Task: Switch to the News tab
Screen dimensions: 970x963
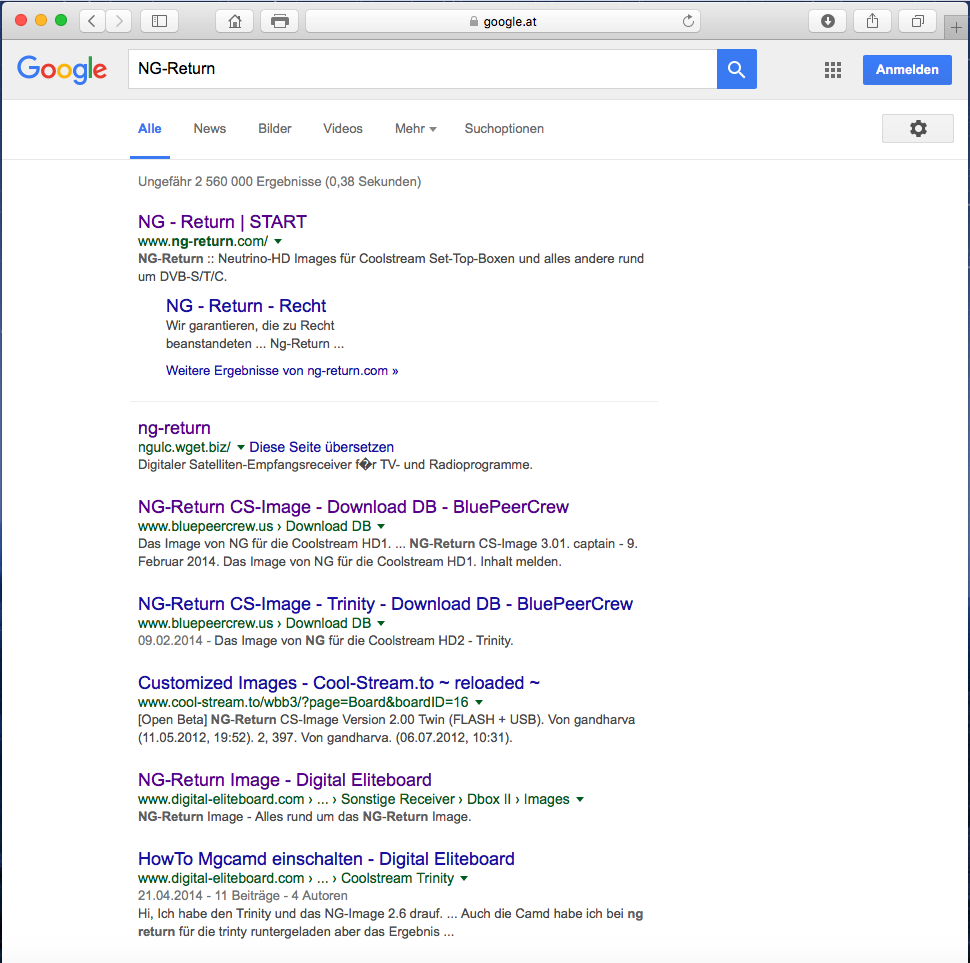Action: pos(210,129)
